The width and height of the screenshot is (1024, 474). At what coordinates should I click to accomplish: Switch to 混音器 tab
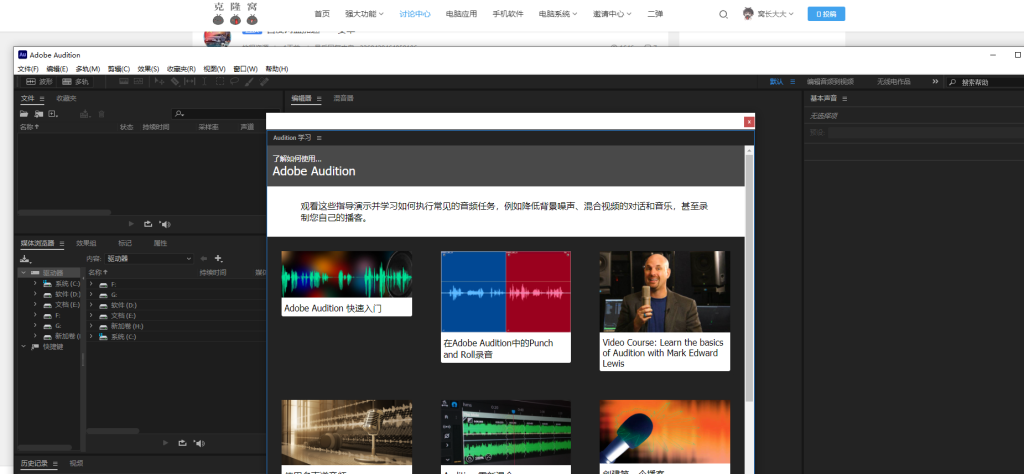344,99
